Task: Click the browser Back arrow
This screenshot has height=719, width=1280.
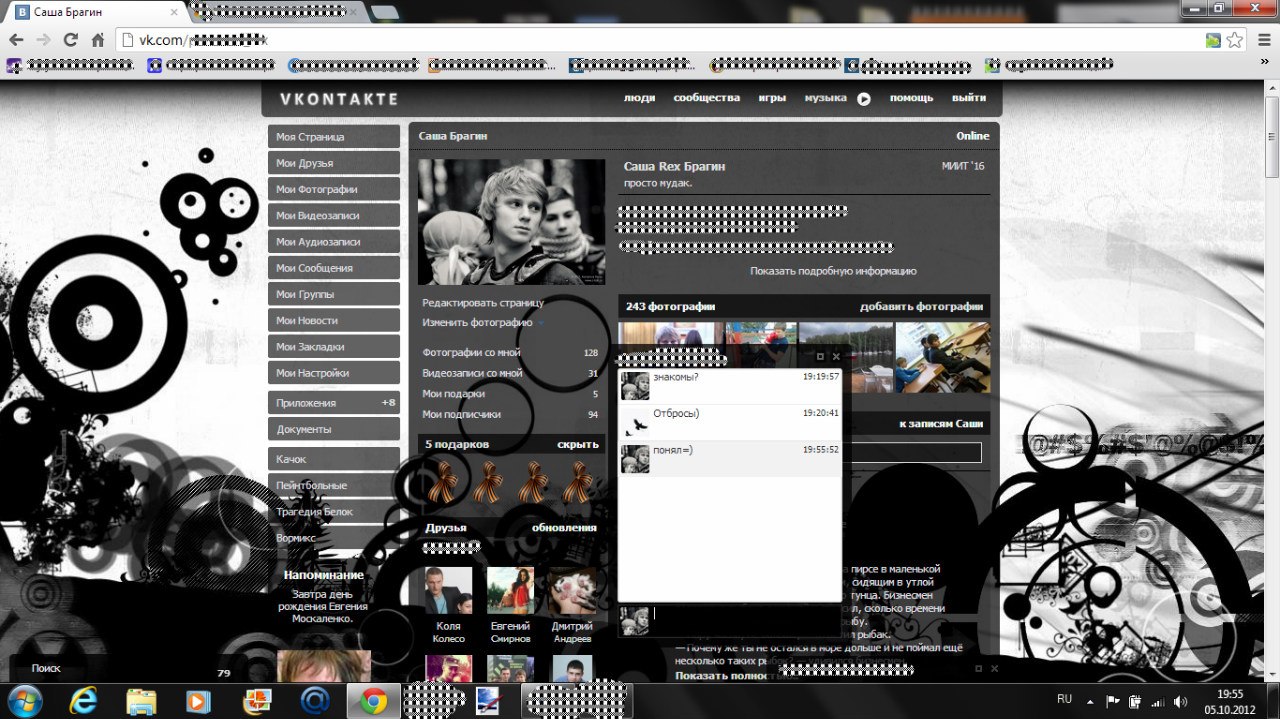Action: point(16,40)
